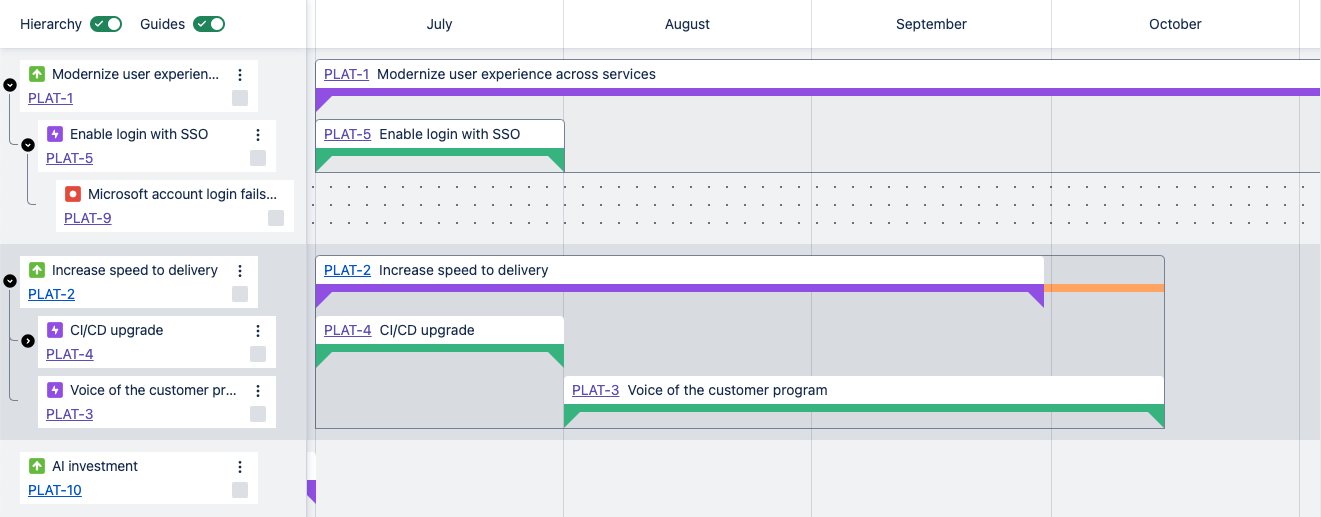The width and height of the screenshot is (1321, 517).
Task: Select the July month header
Action: [440, 24]
